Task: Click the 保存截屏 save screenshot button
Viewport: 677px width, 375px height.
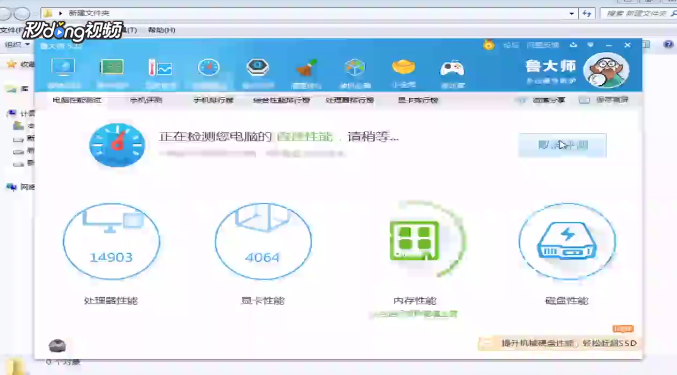Action: [x=604, y=100]
